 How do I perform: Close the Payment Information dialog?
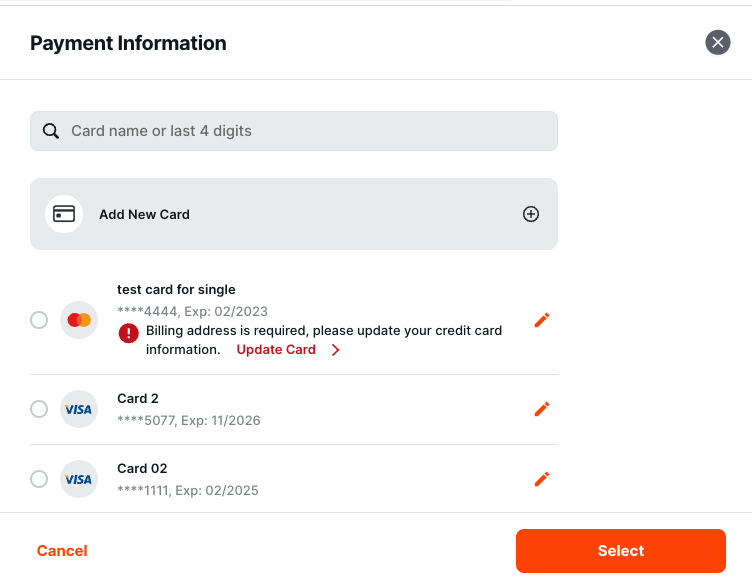pos(717,43)
